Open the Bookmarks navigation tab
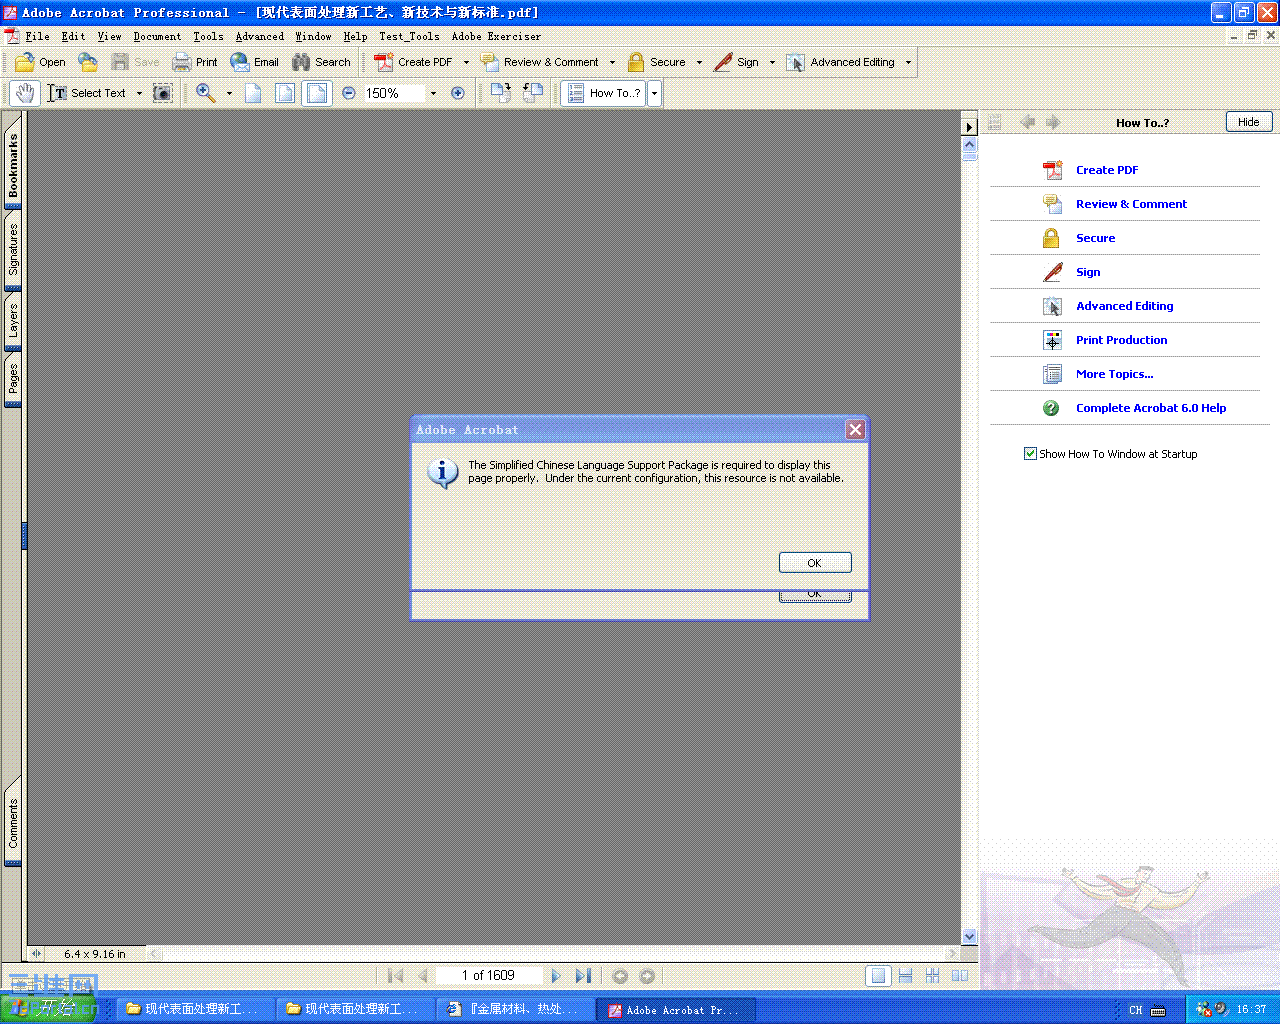Image resolution: width=1280 pixels, height=1024 pixels. (x=13, y=165)
